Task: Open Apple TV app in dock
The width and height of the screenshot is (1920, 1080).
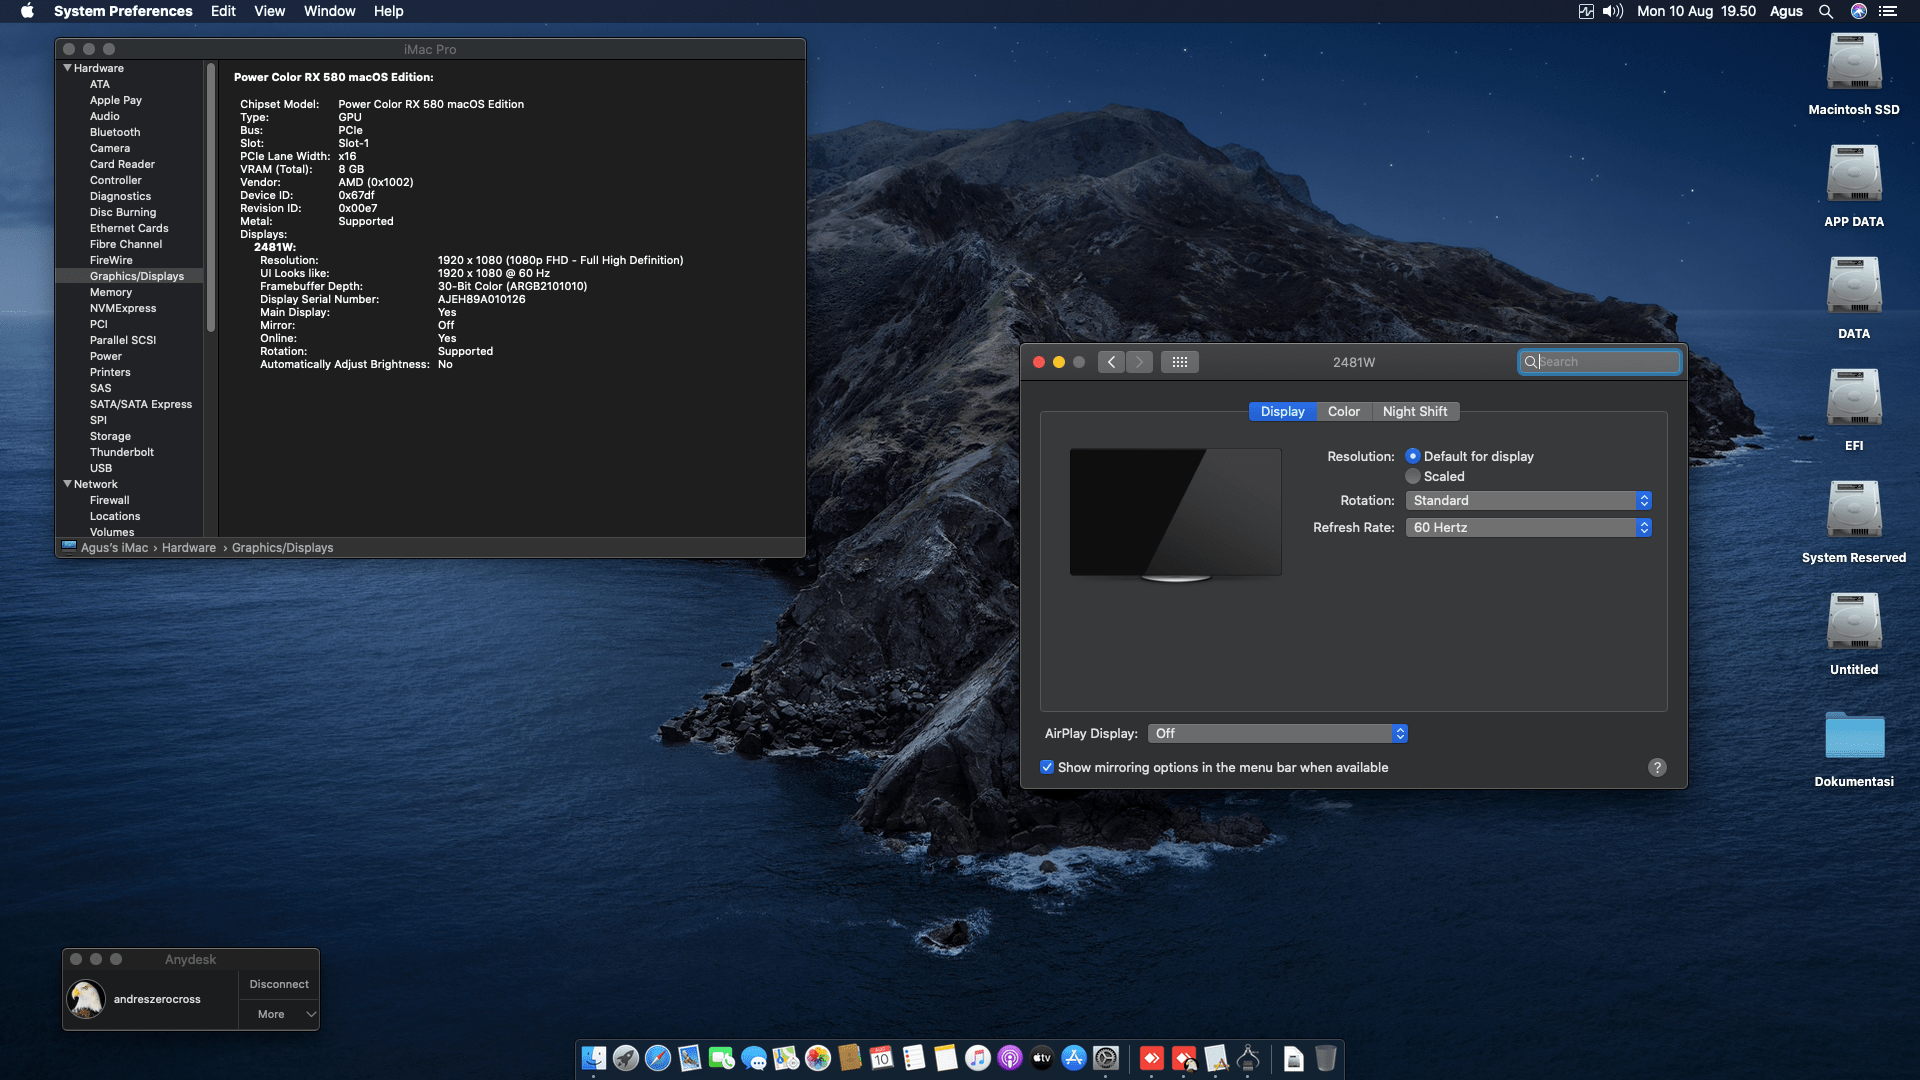Action: point(1042,1058)
